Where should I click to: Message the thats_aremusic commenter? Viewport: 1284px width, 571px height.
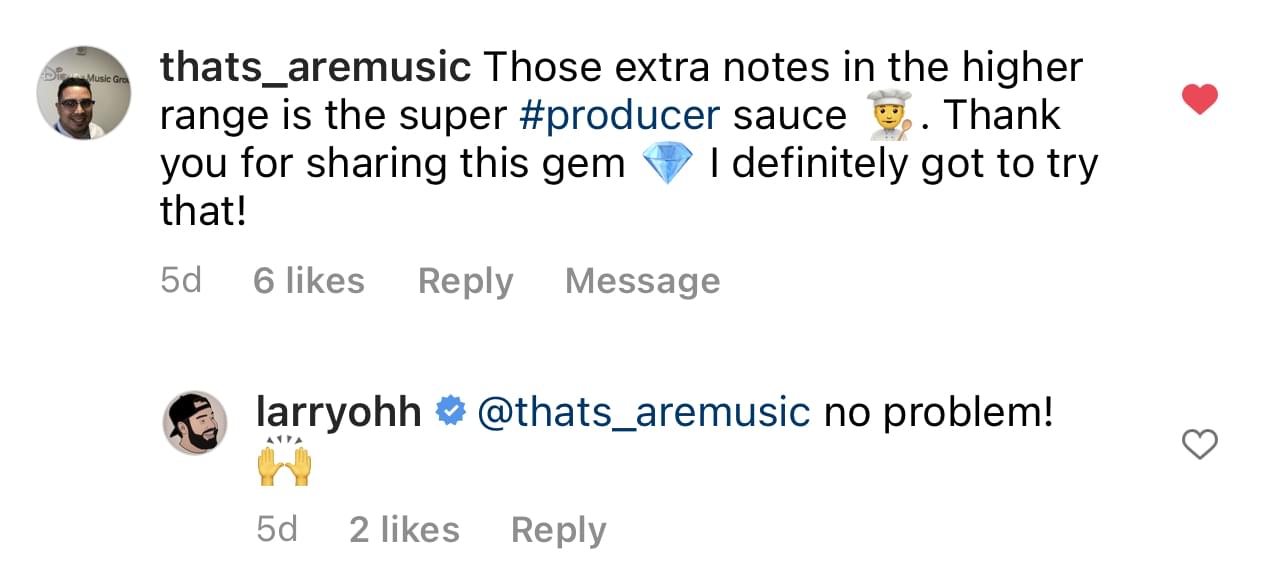[x=642, y=281]
